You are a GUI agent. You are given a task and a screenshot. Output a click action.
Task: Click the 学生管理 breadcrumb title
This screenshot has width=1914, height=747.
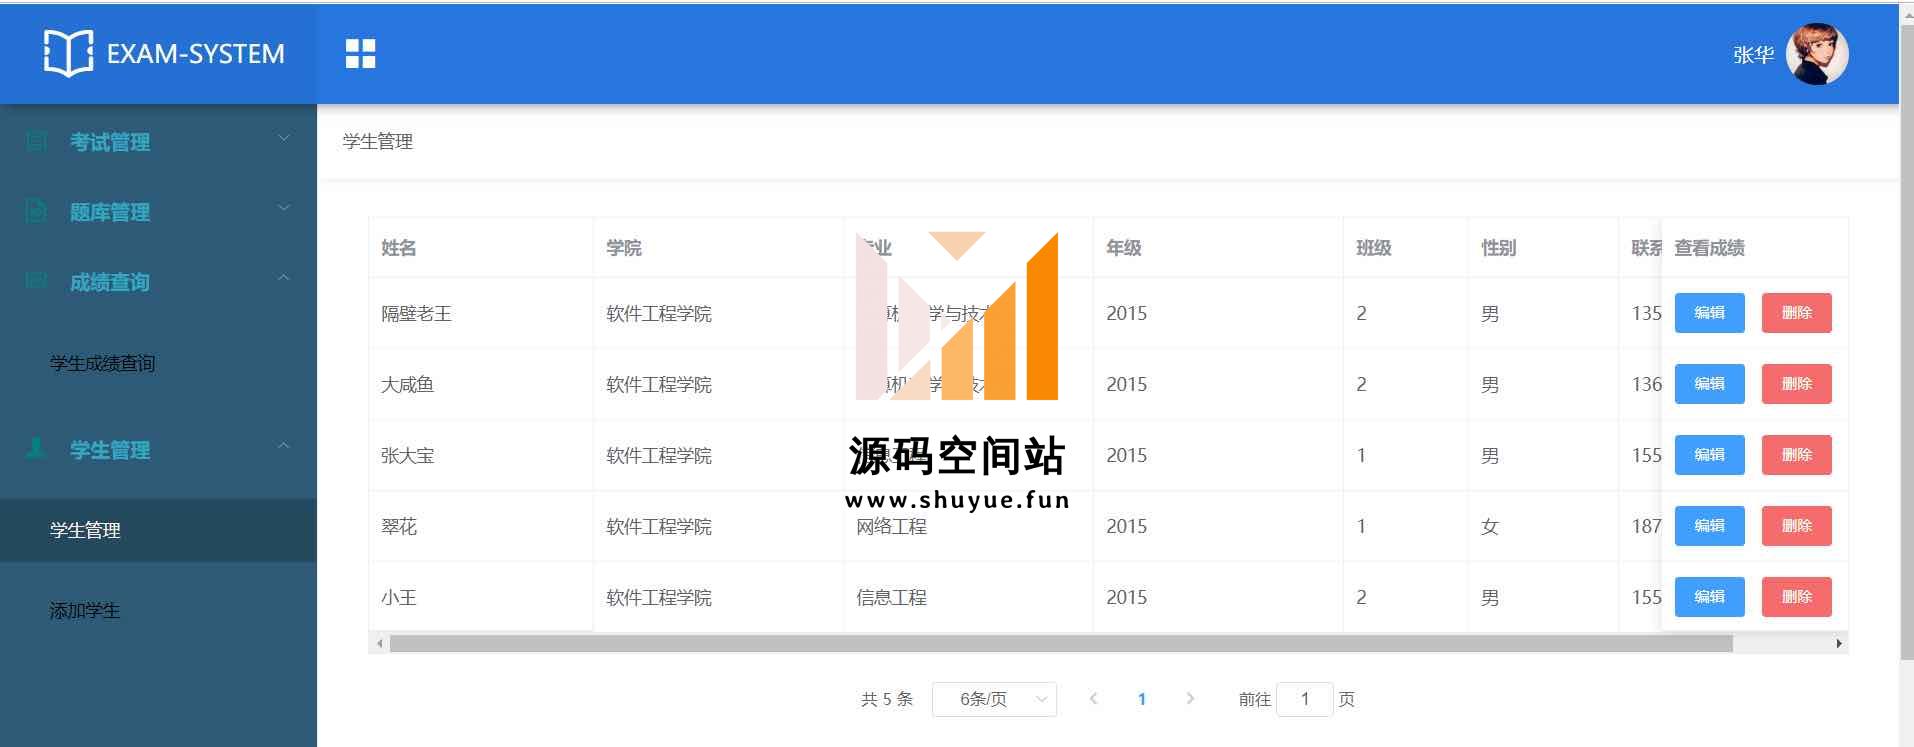click(378, 142)
